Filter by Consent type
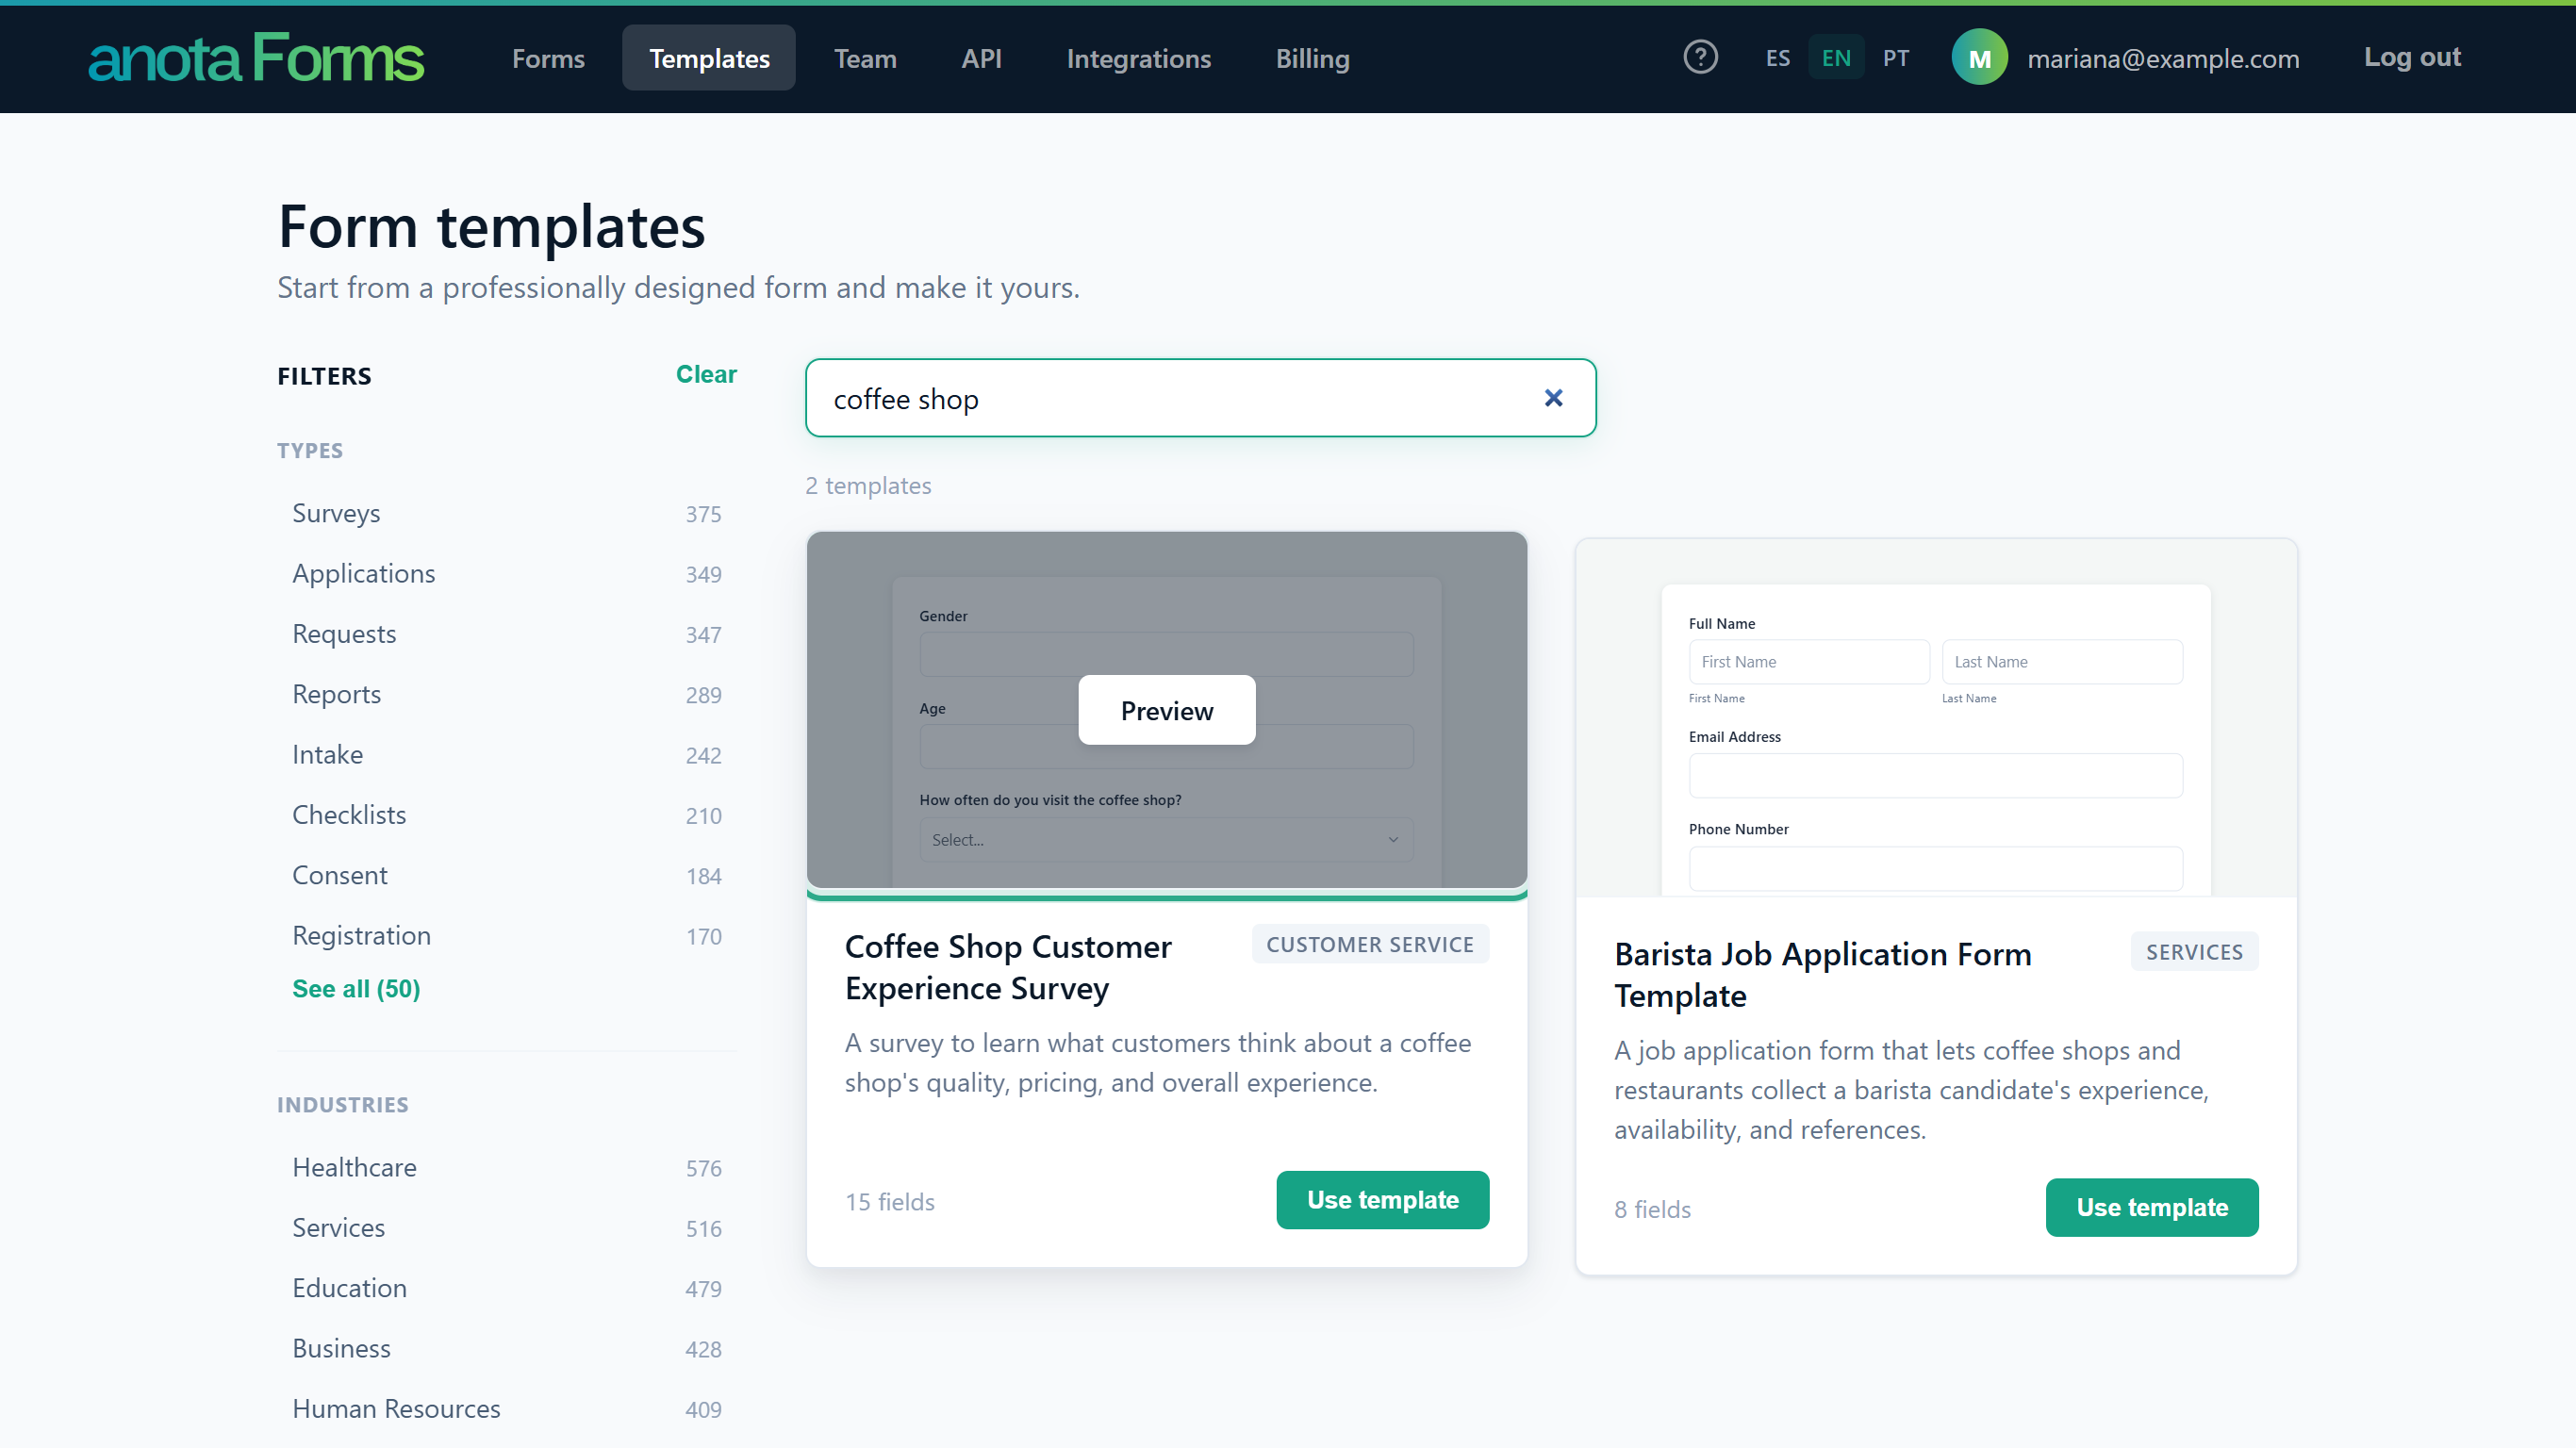The image size is (2576, 1448). [506, 875]
